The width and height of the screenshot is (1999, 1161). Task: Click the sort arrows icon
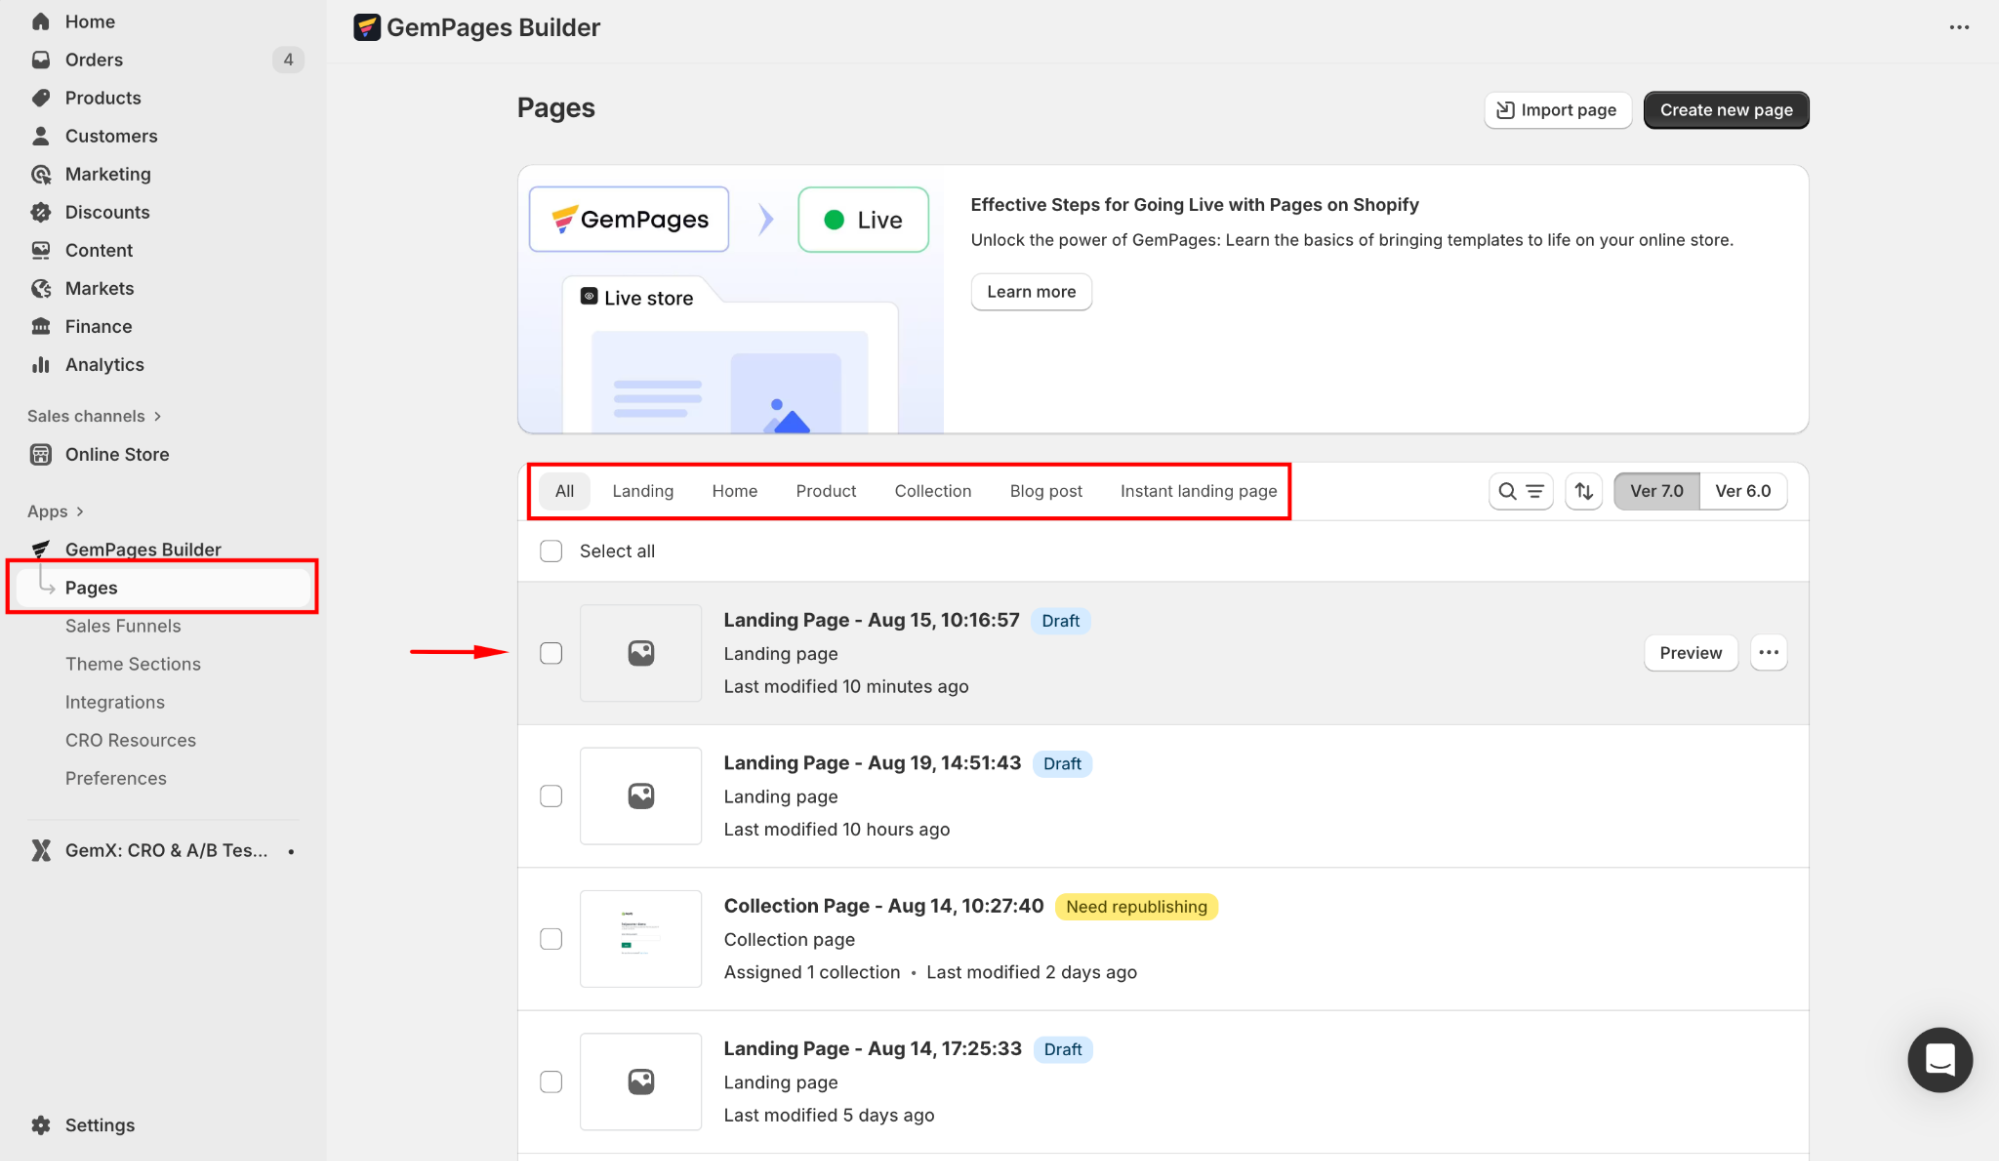pos(1584,491)
